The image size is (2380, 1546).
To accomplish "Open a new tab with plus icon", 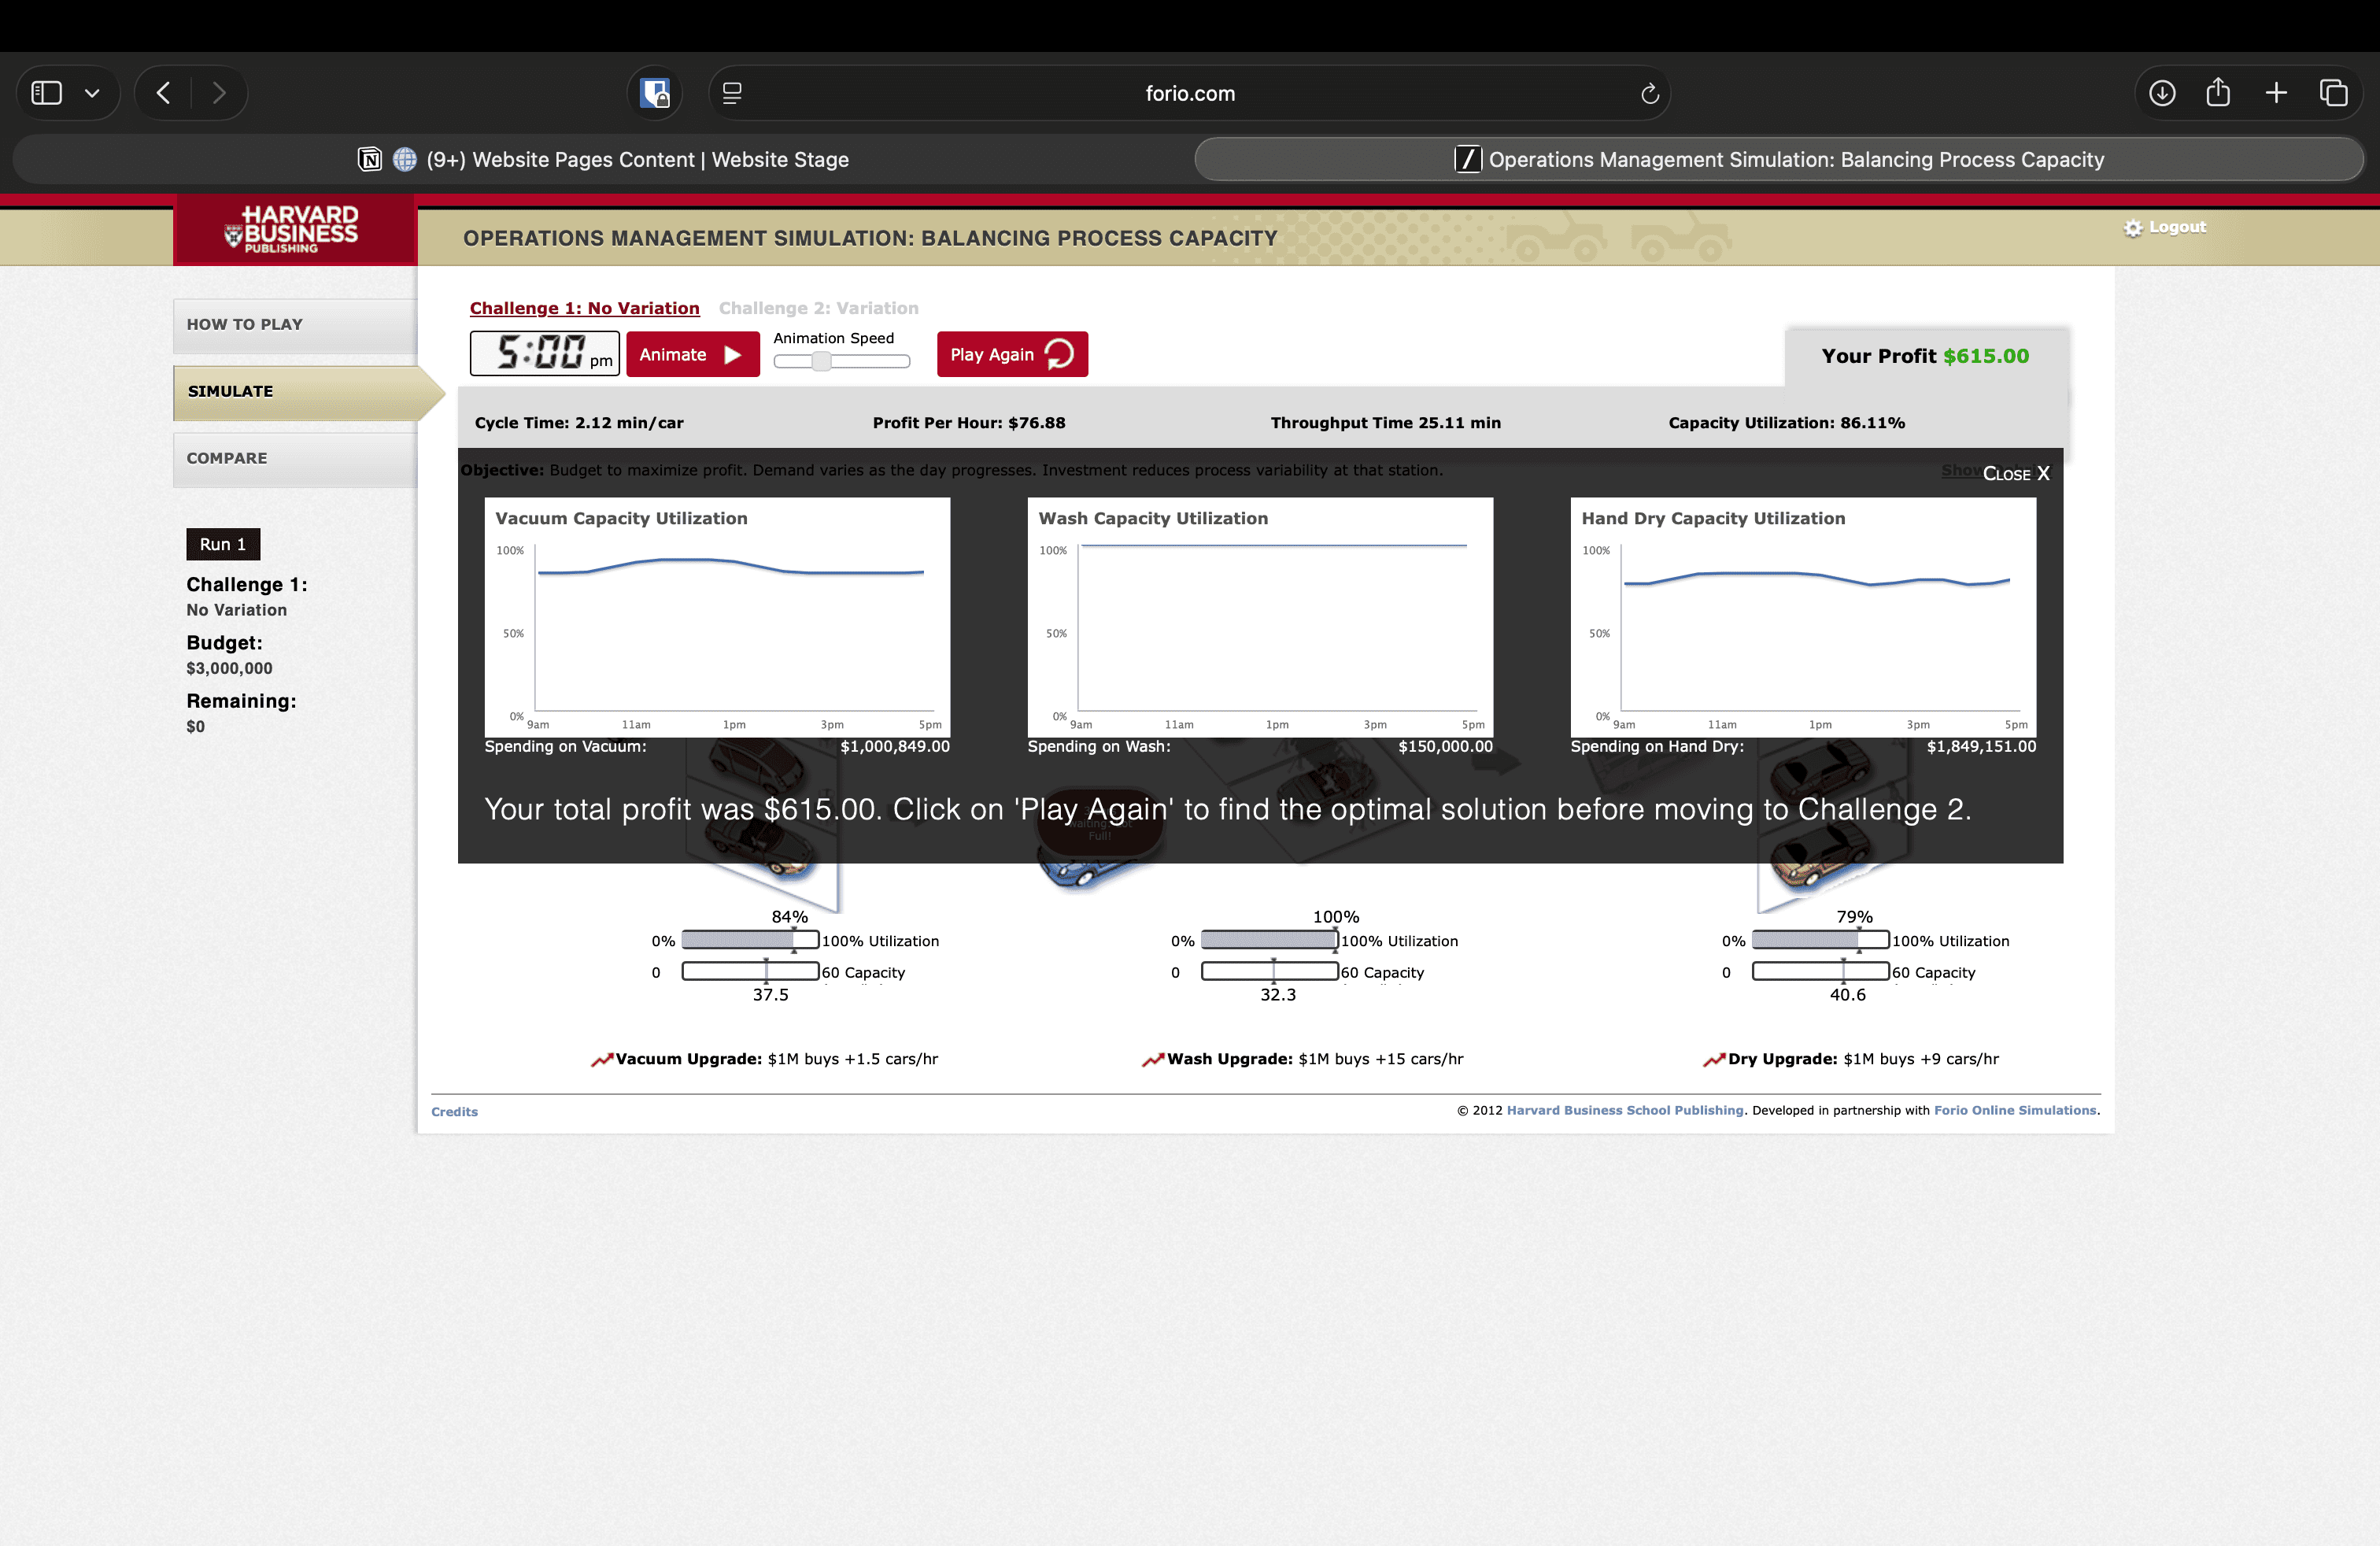I will click(2276, 93).
